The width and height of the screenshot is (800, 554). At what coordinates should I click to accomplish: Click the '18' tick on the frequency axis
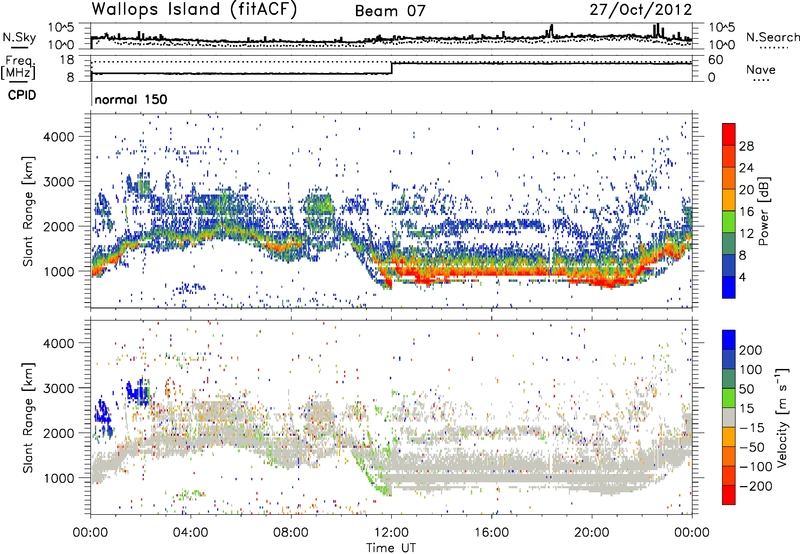pyautogui.click(x=67, y=60)
